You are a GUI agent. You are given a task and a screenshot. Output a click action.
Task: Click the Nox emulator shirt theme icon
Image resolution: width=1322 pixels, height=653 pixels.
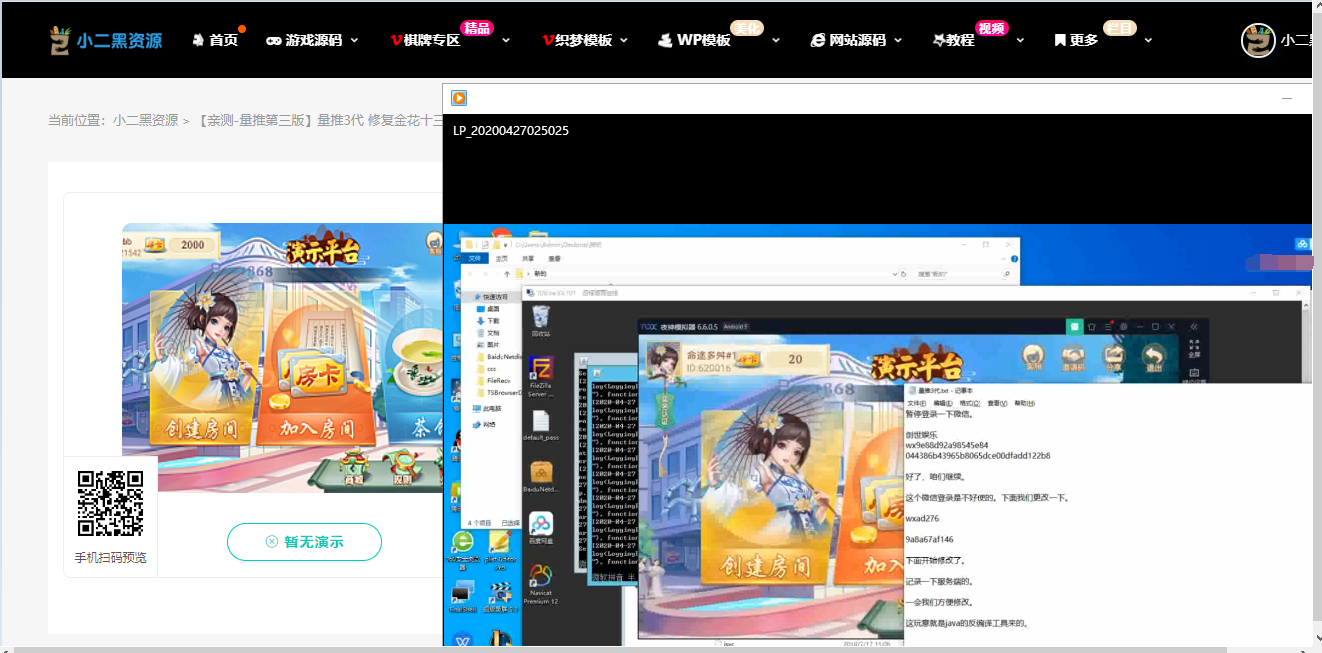(x=1092, y=326)
